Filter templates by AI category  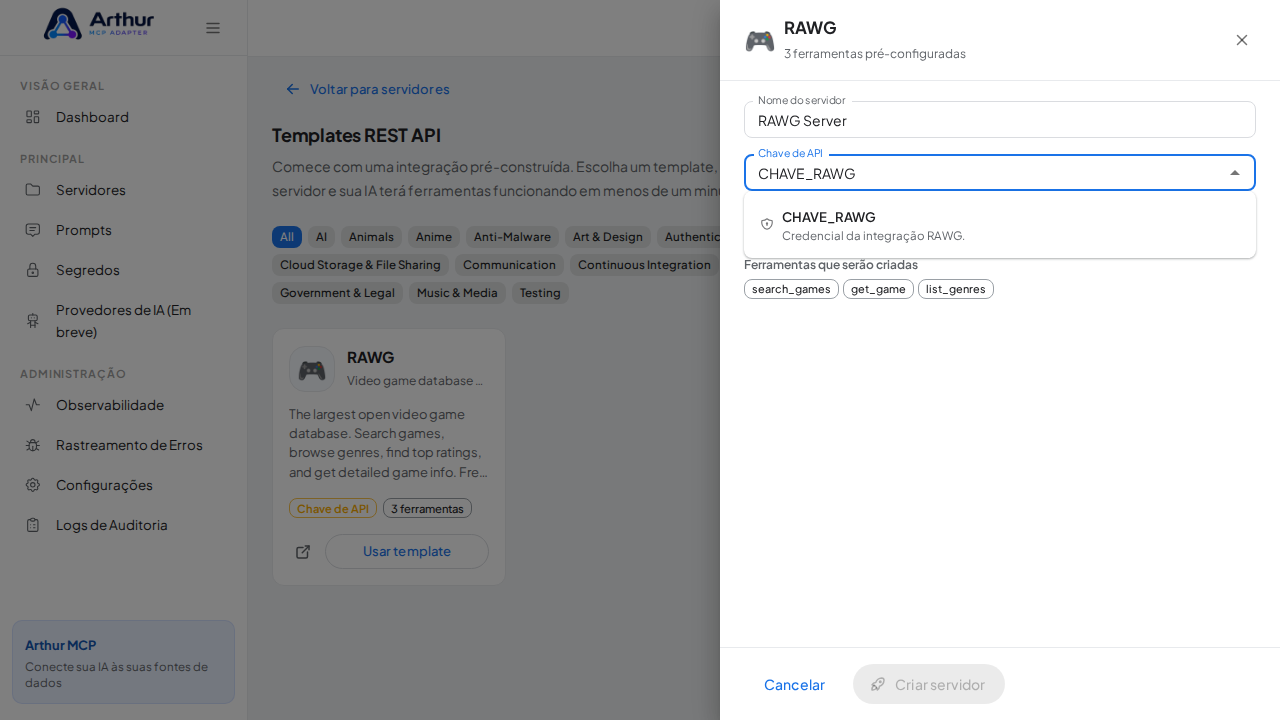click(x=321, y=237)
